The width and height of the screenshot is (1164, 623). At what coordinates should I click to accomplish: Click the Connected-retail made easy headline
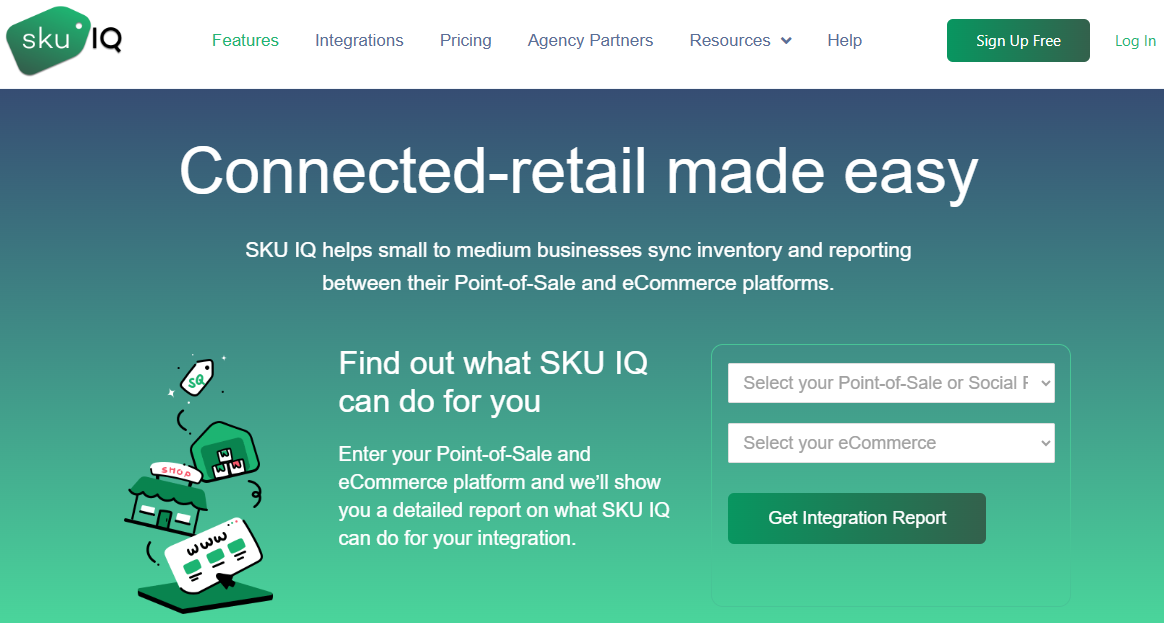(579, 172)
